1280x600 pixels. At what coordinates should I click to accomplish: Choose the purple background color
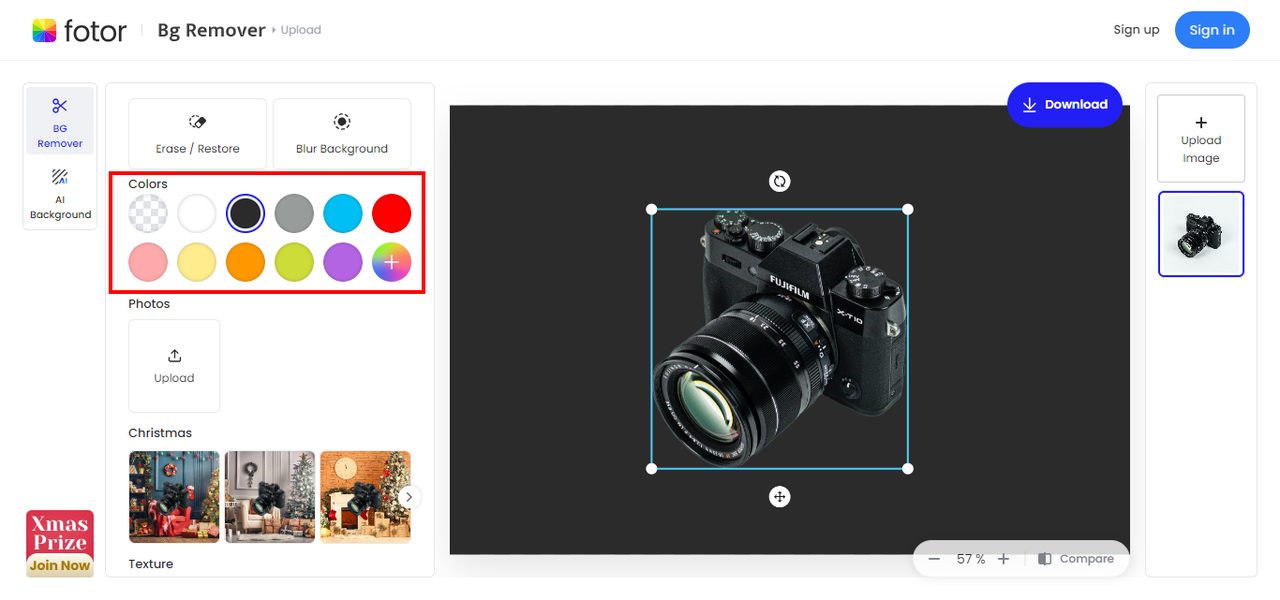pos(343,262)
